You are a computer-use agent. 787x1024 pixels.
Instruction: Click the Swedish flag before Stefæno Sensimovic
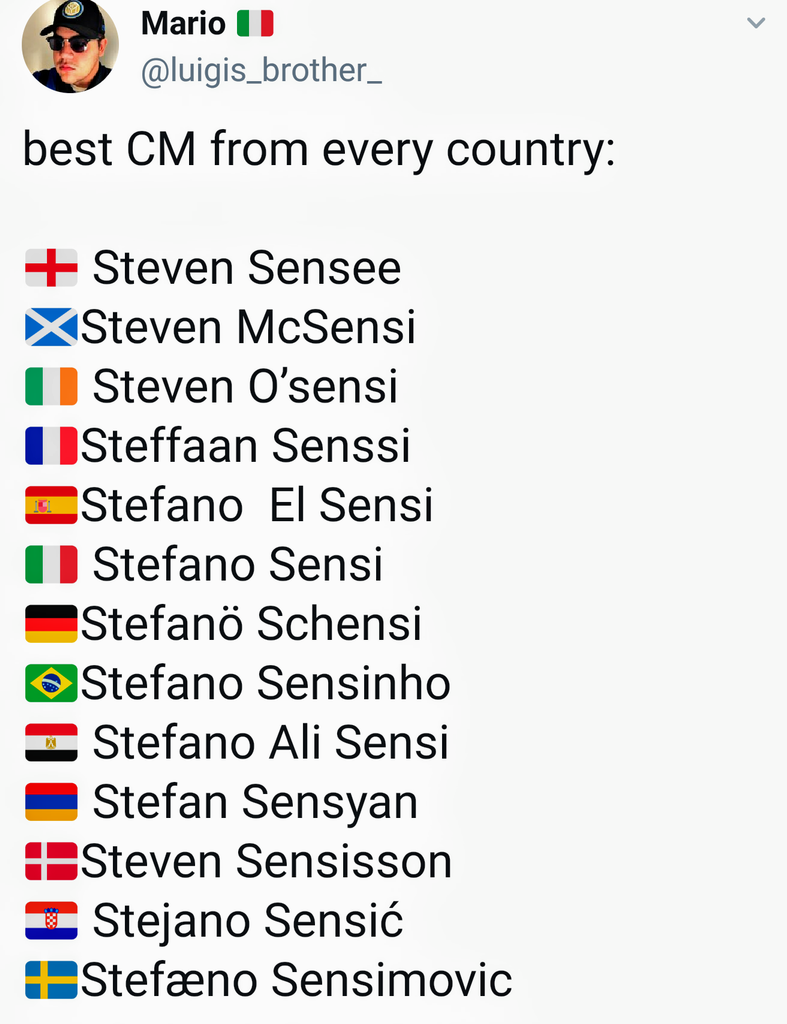tap(51, 980)
